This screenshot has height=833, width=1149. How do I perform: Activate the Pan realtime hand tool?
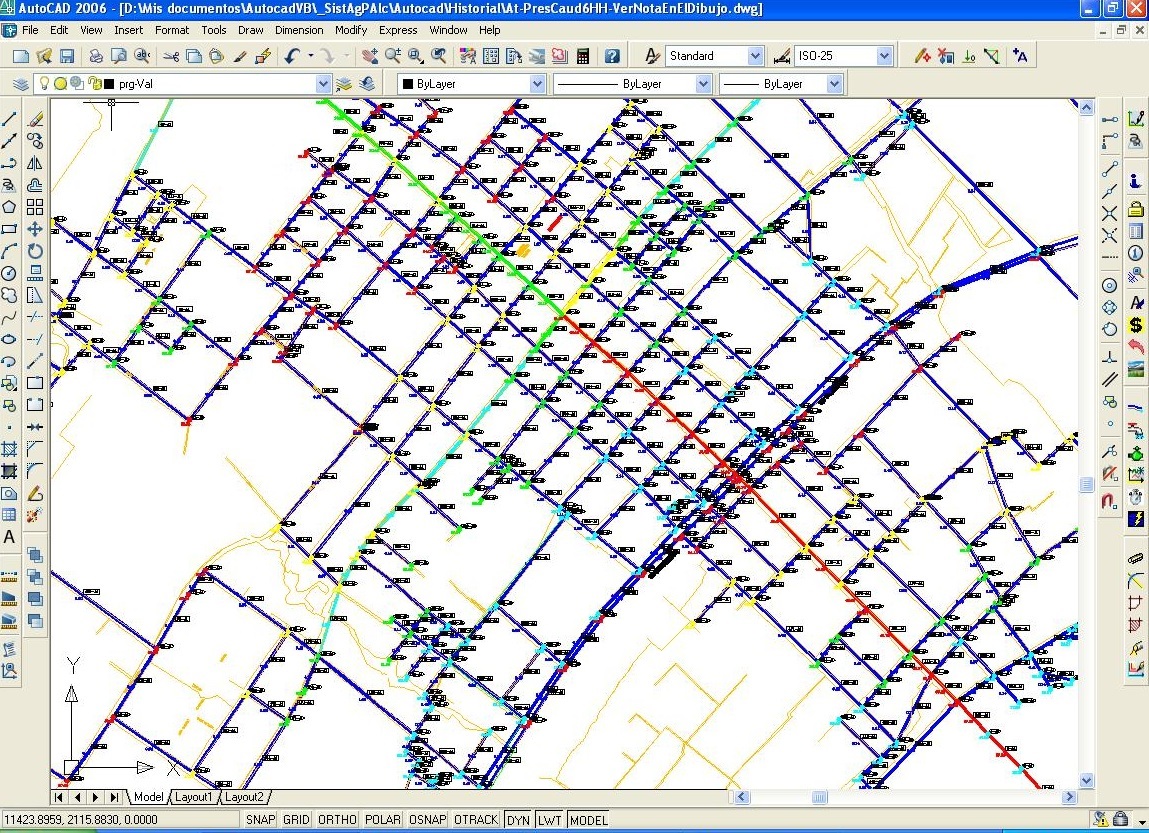pyautogui.click(x=369, y=57)
